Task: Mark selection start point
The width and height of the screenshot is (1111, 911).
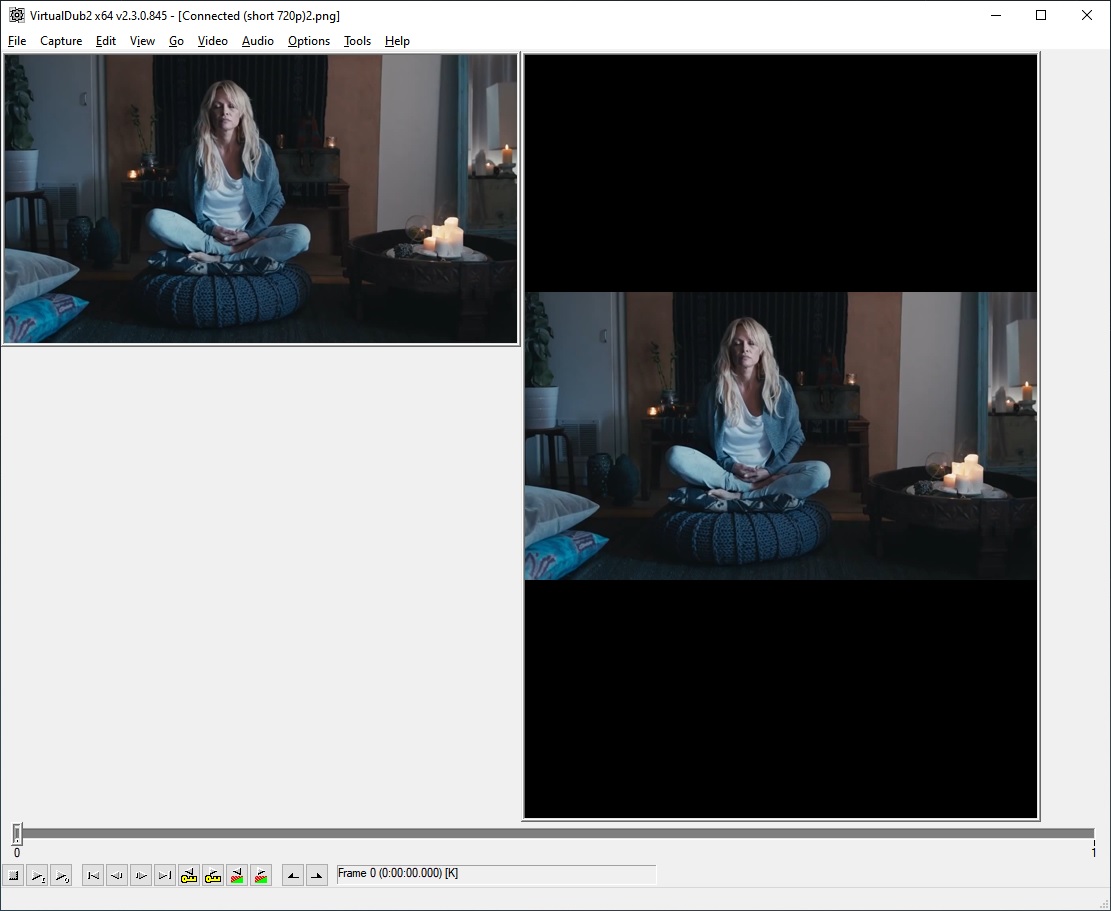Action: coord(293,876)
